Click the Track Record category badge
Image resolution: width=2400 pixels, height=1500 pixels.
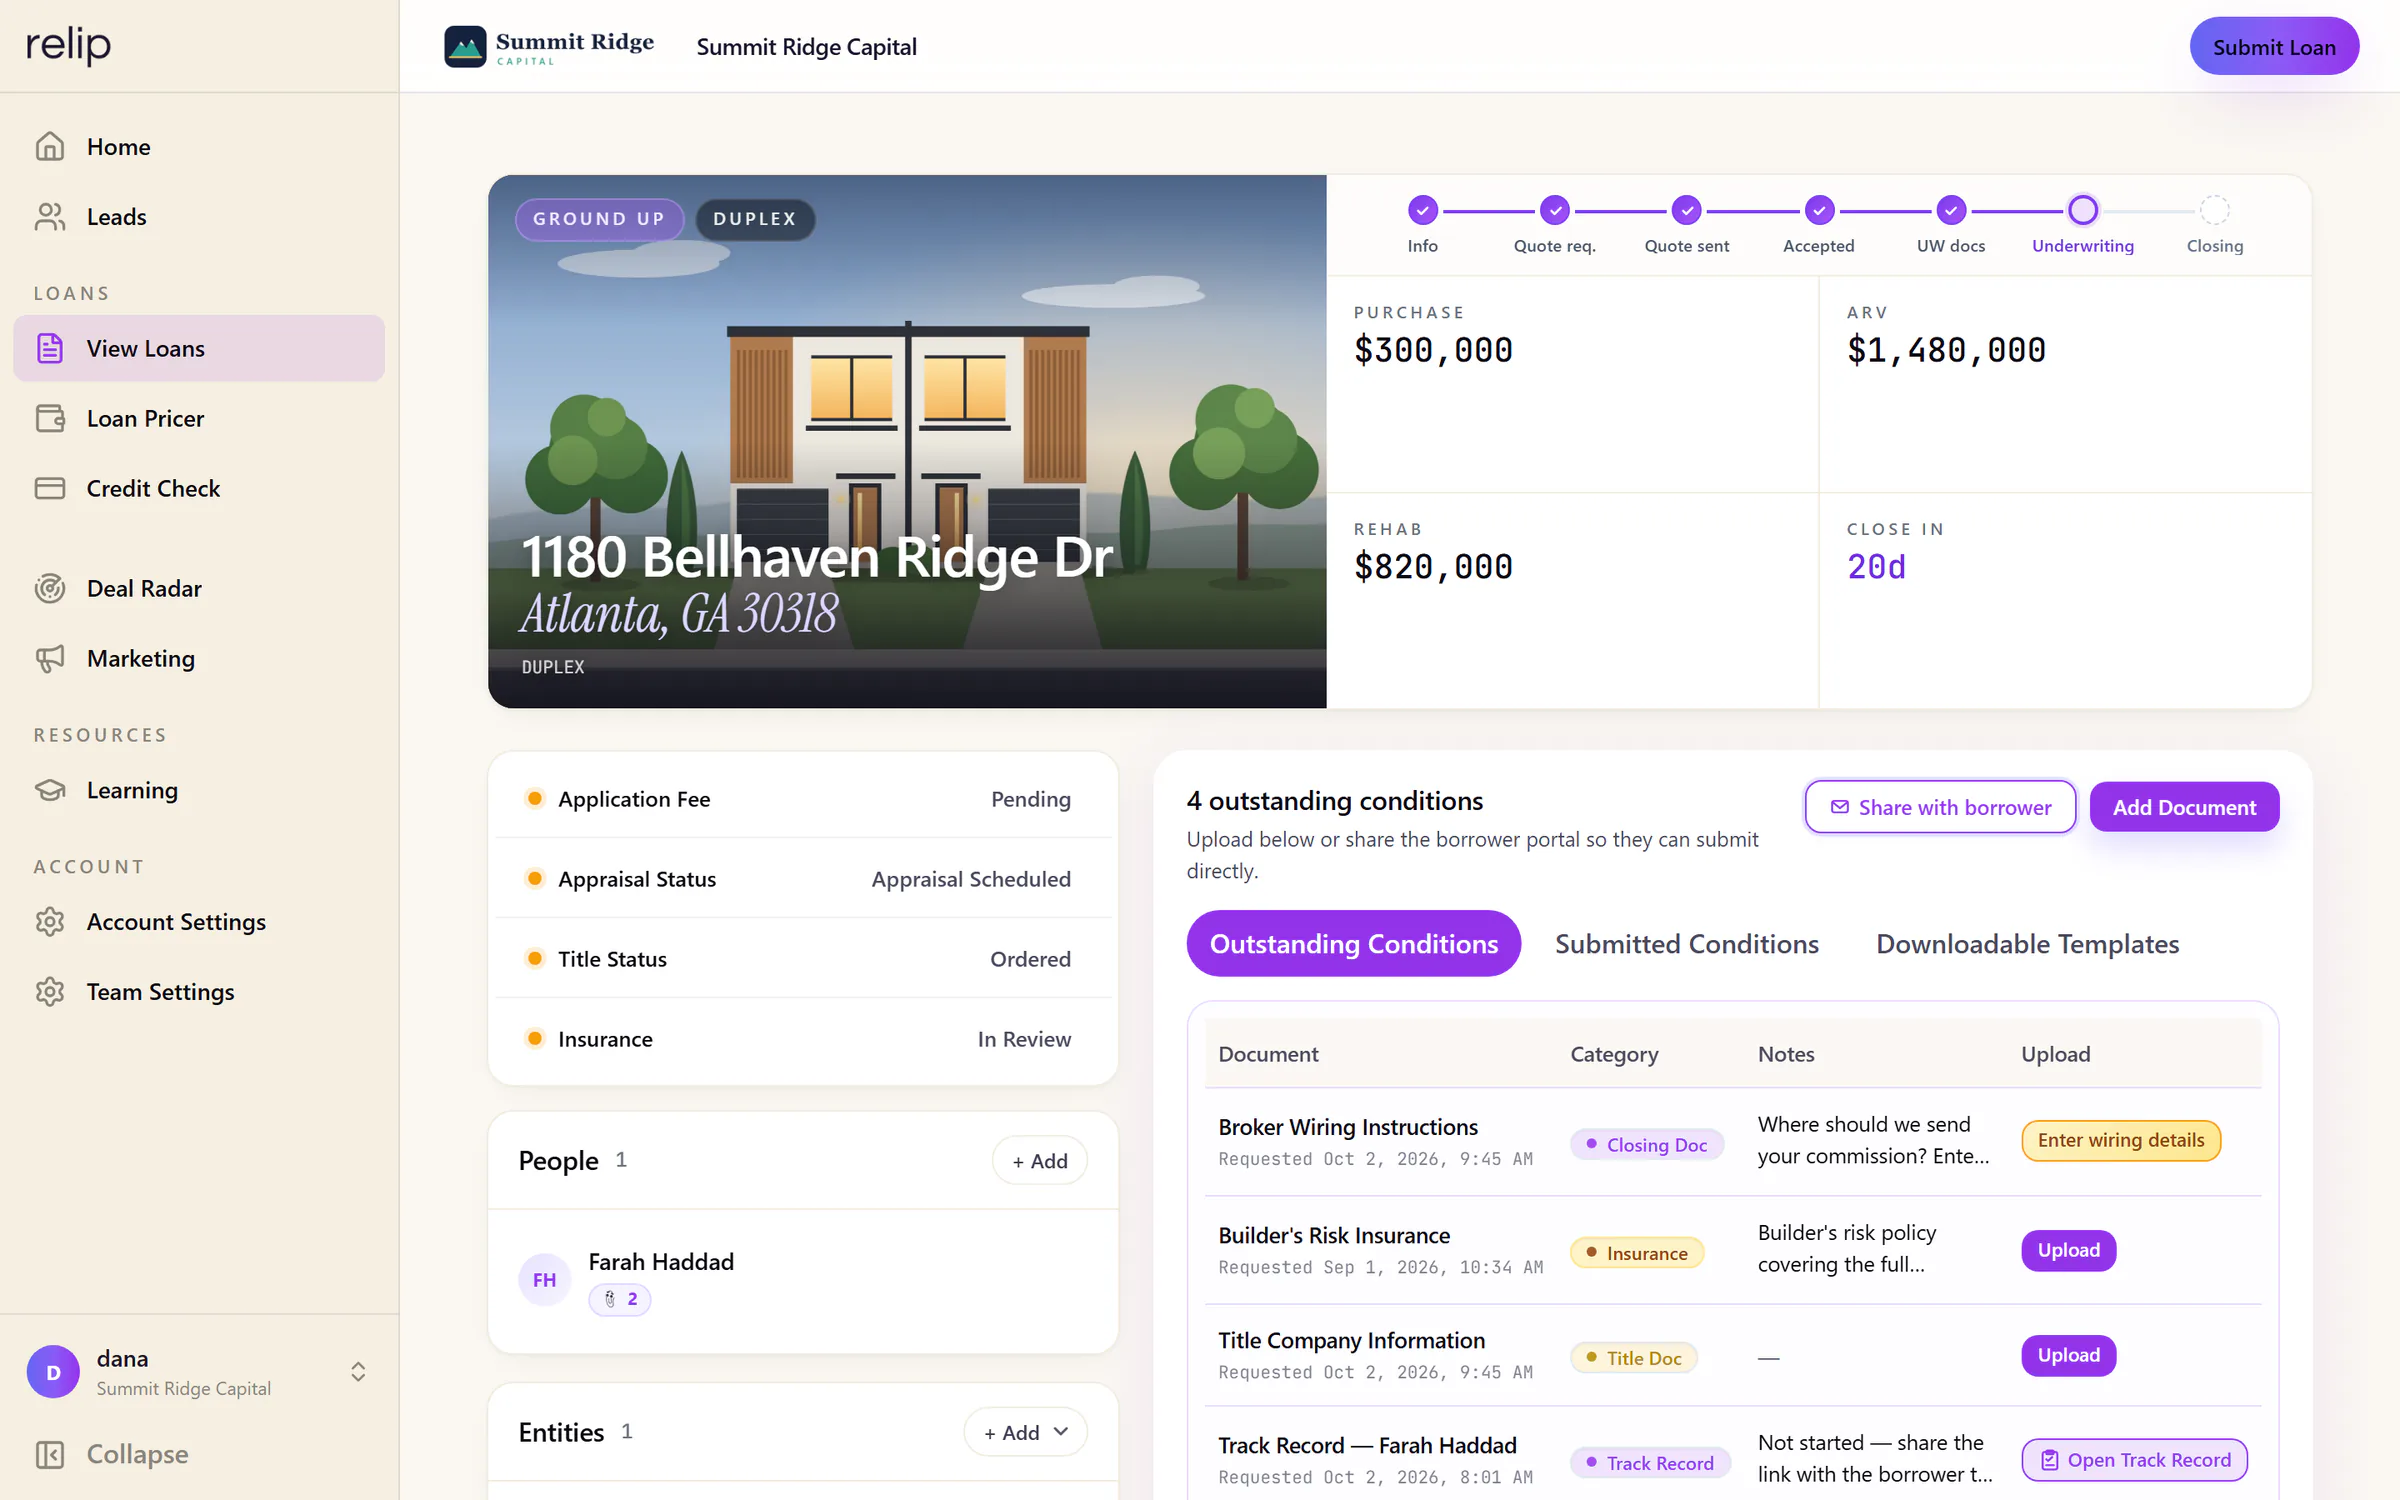[x=1649, y=1462]
